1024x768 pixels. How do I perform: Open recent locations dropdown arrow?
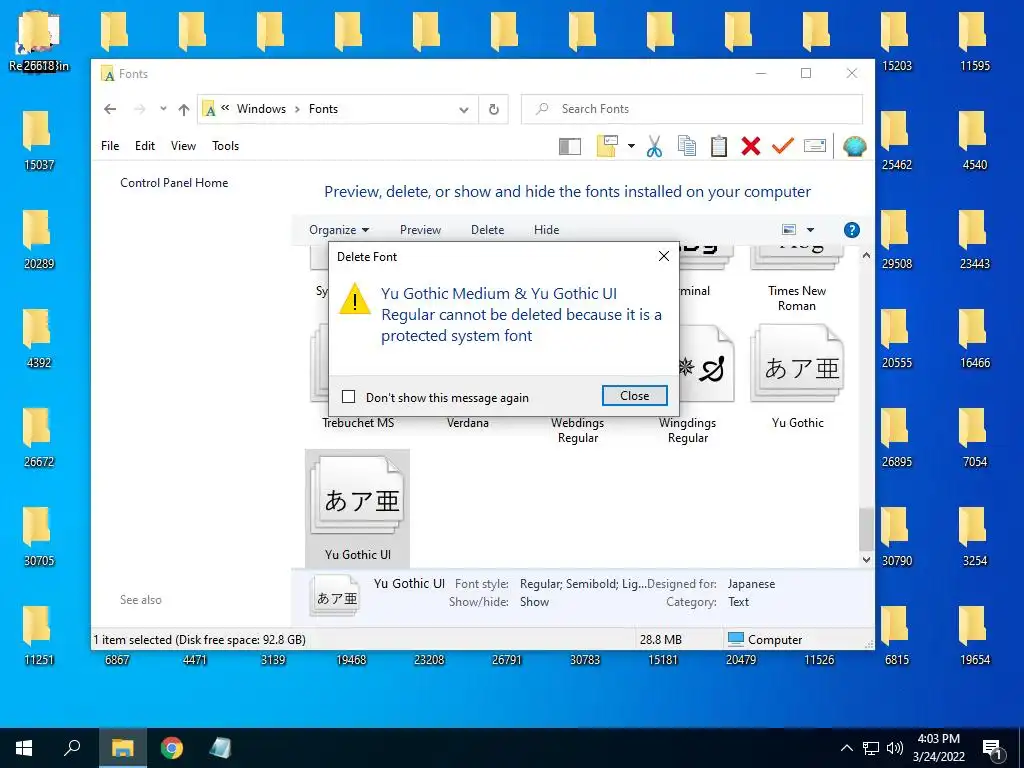163,109
